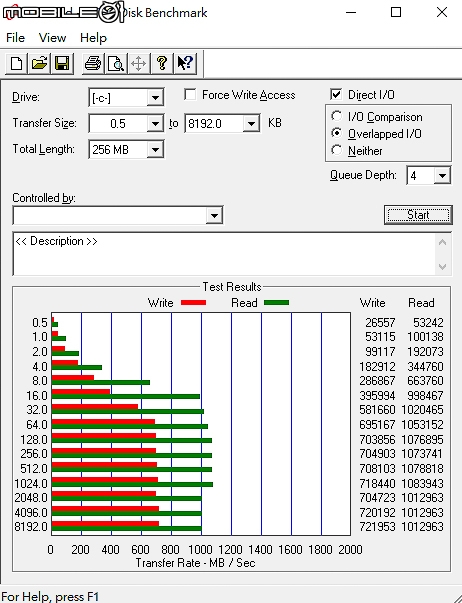Viewport: 462px width, 603px height.
Task: Open the View menu
Action: [x=52, y=38]
